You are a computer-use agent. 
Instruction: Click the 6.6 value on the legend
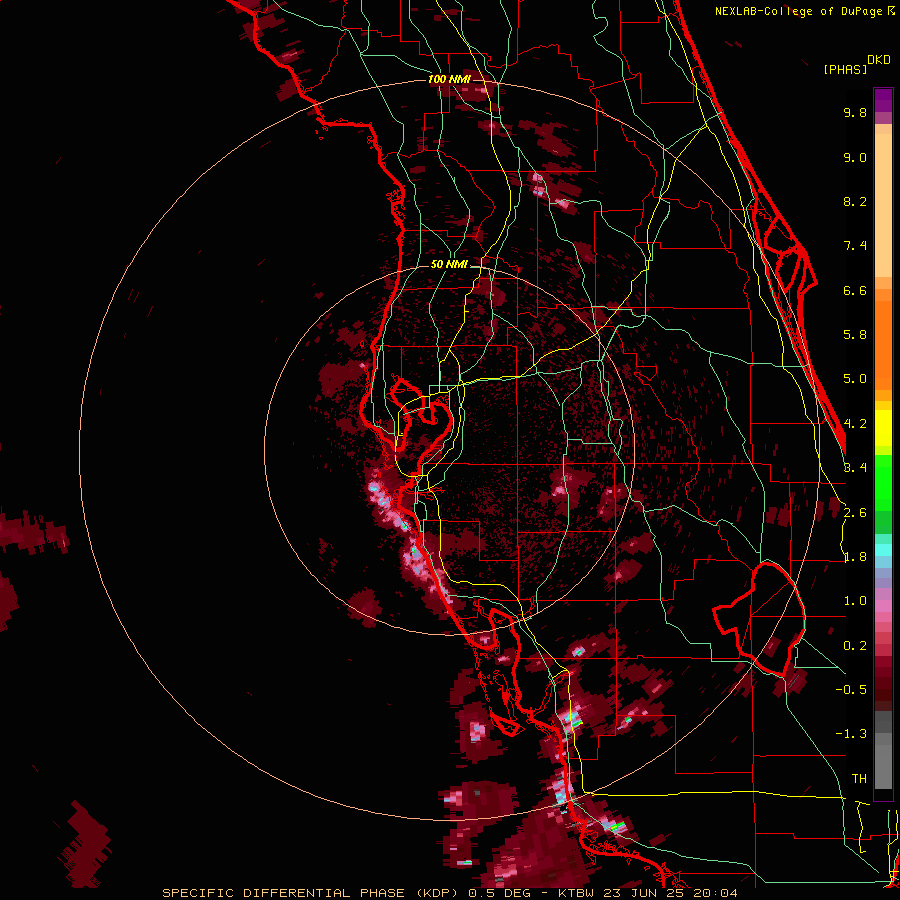tap(855, 290)
